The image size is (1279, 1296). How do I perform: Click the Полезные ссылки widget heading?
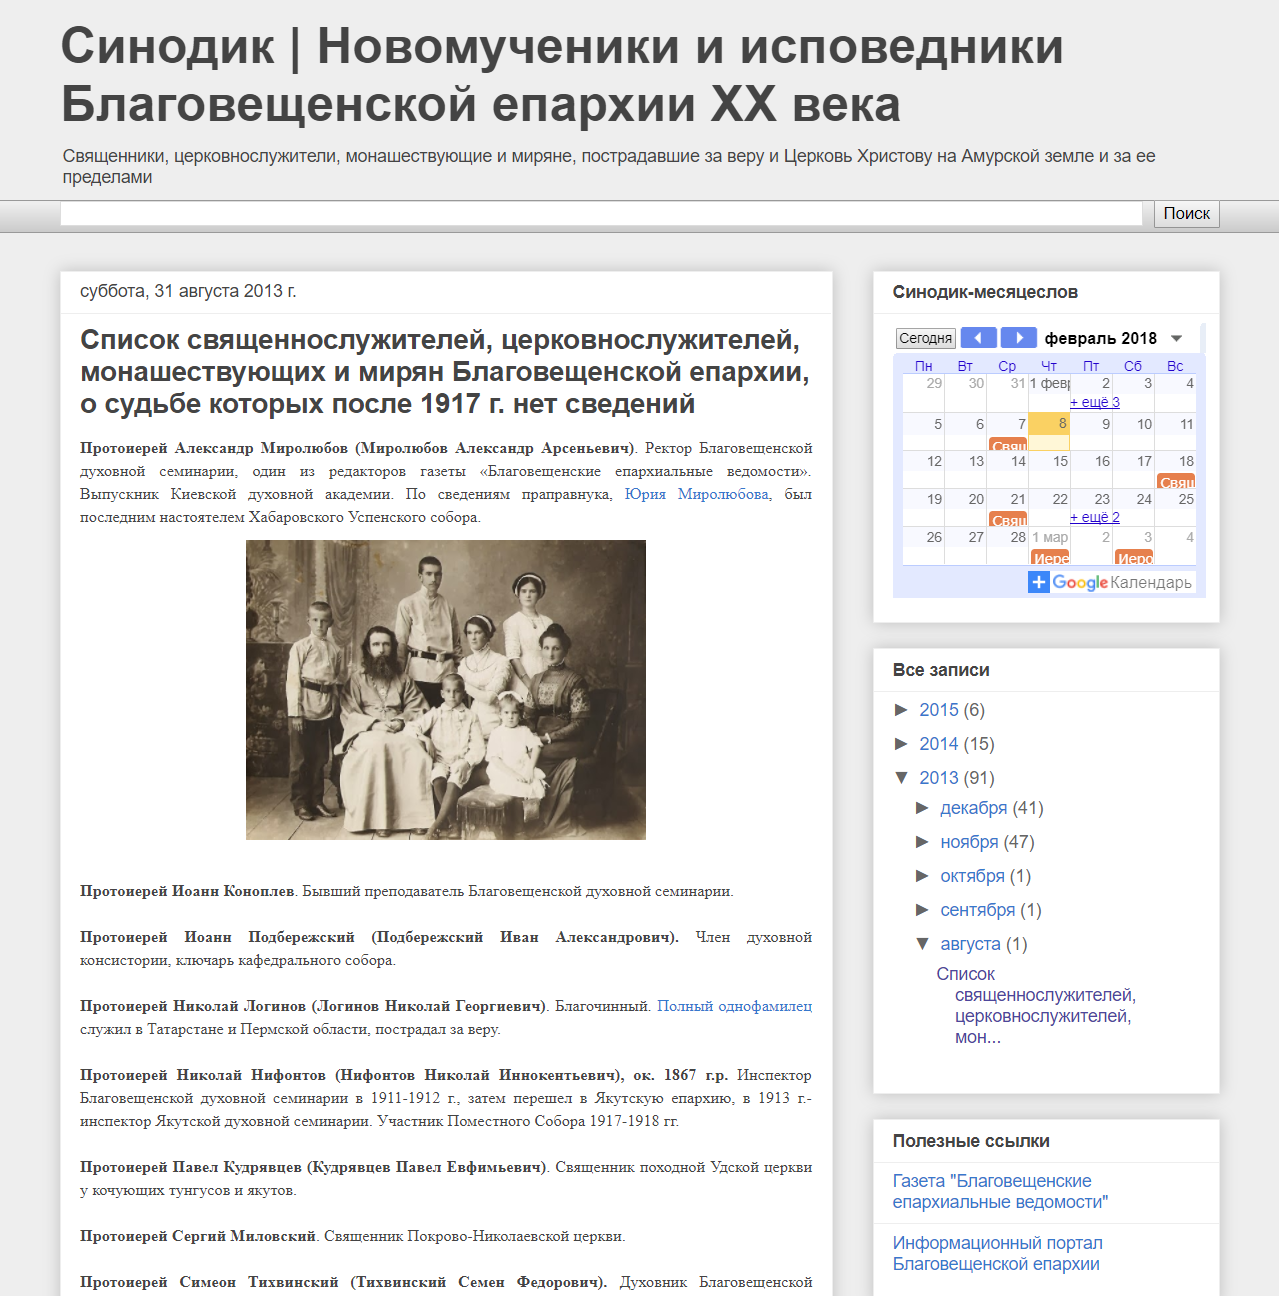pyautogui.click(x=971, y=1141)
